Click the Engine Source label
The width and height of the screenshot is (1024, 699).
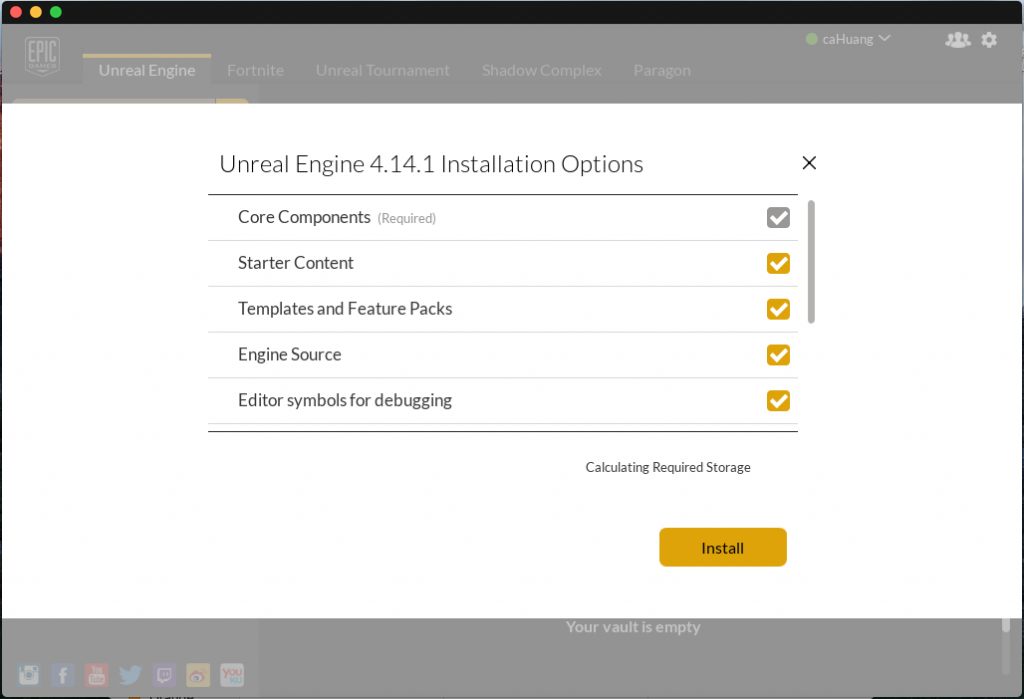point(289,354)
